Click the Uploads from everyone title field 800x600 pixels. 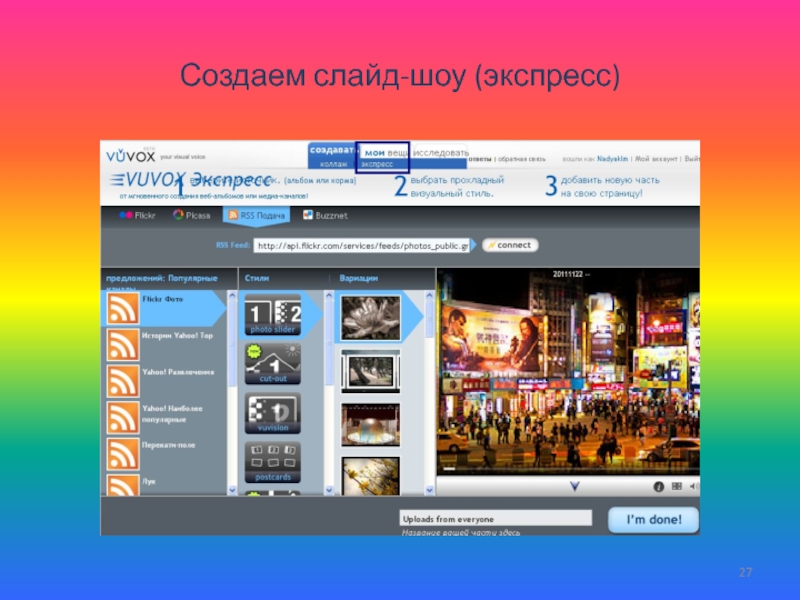[x=495, y=519]
